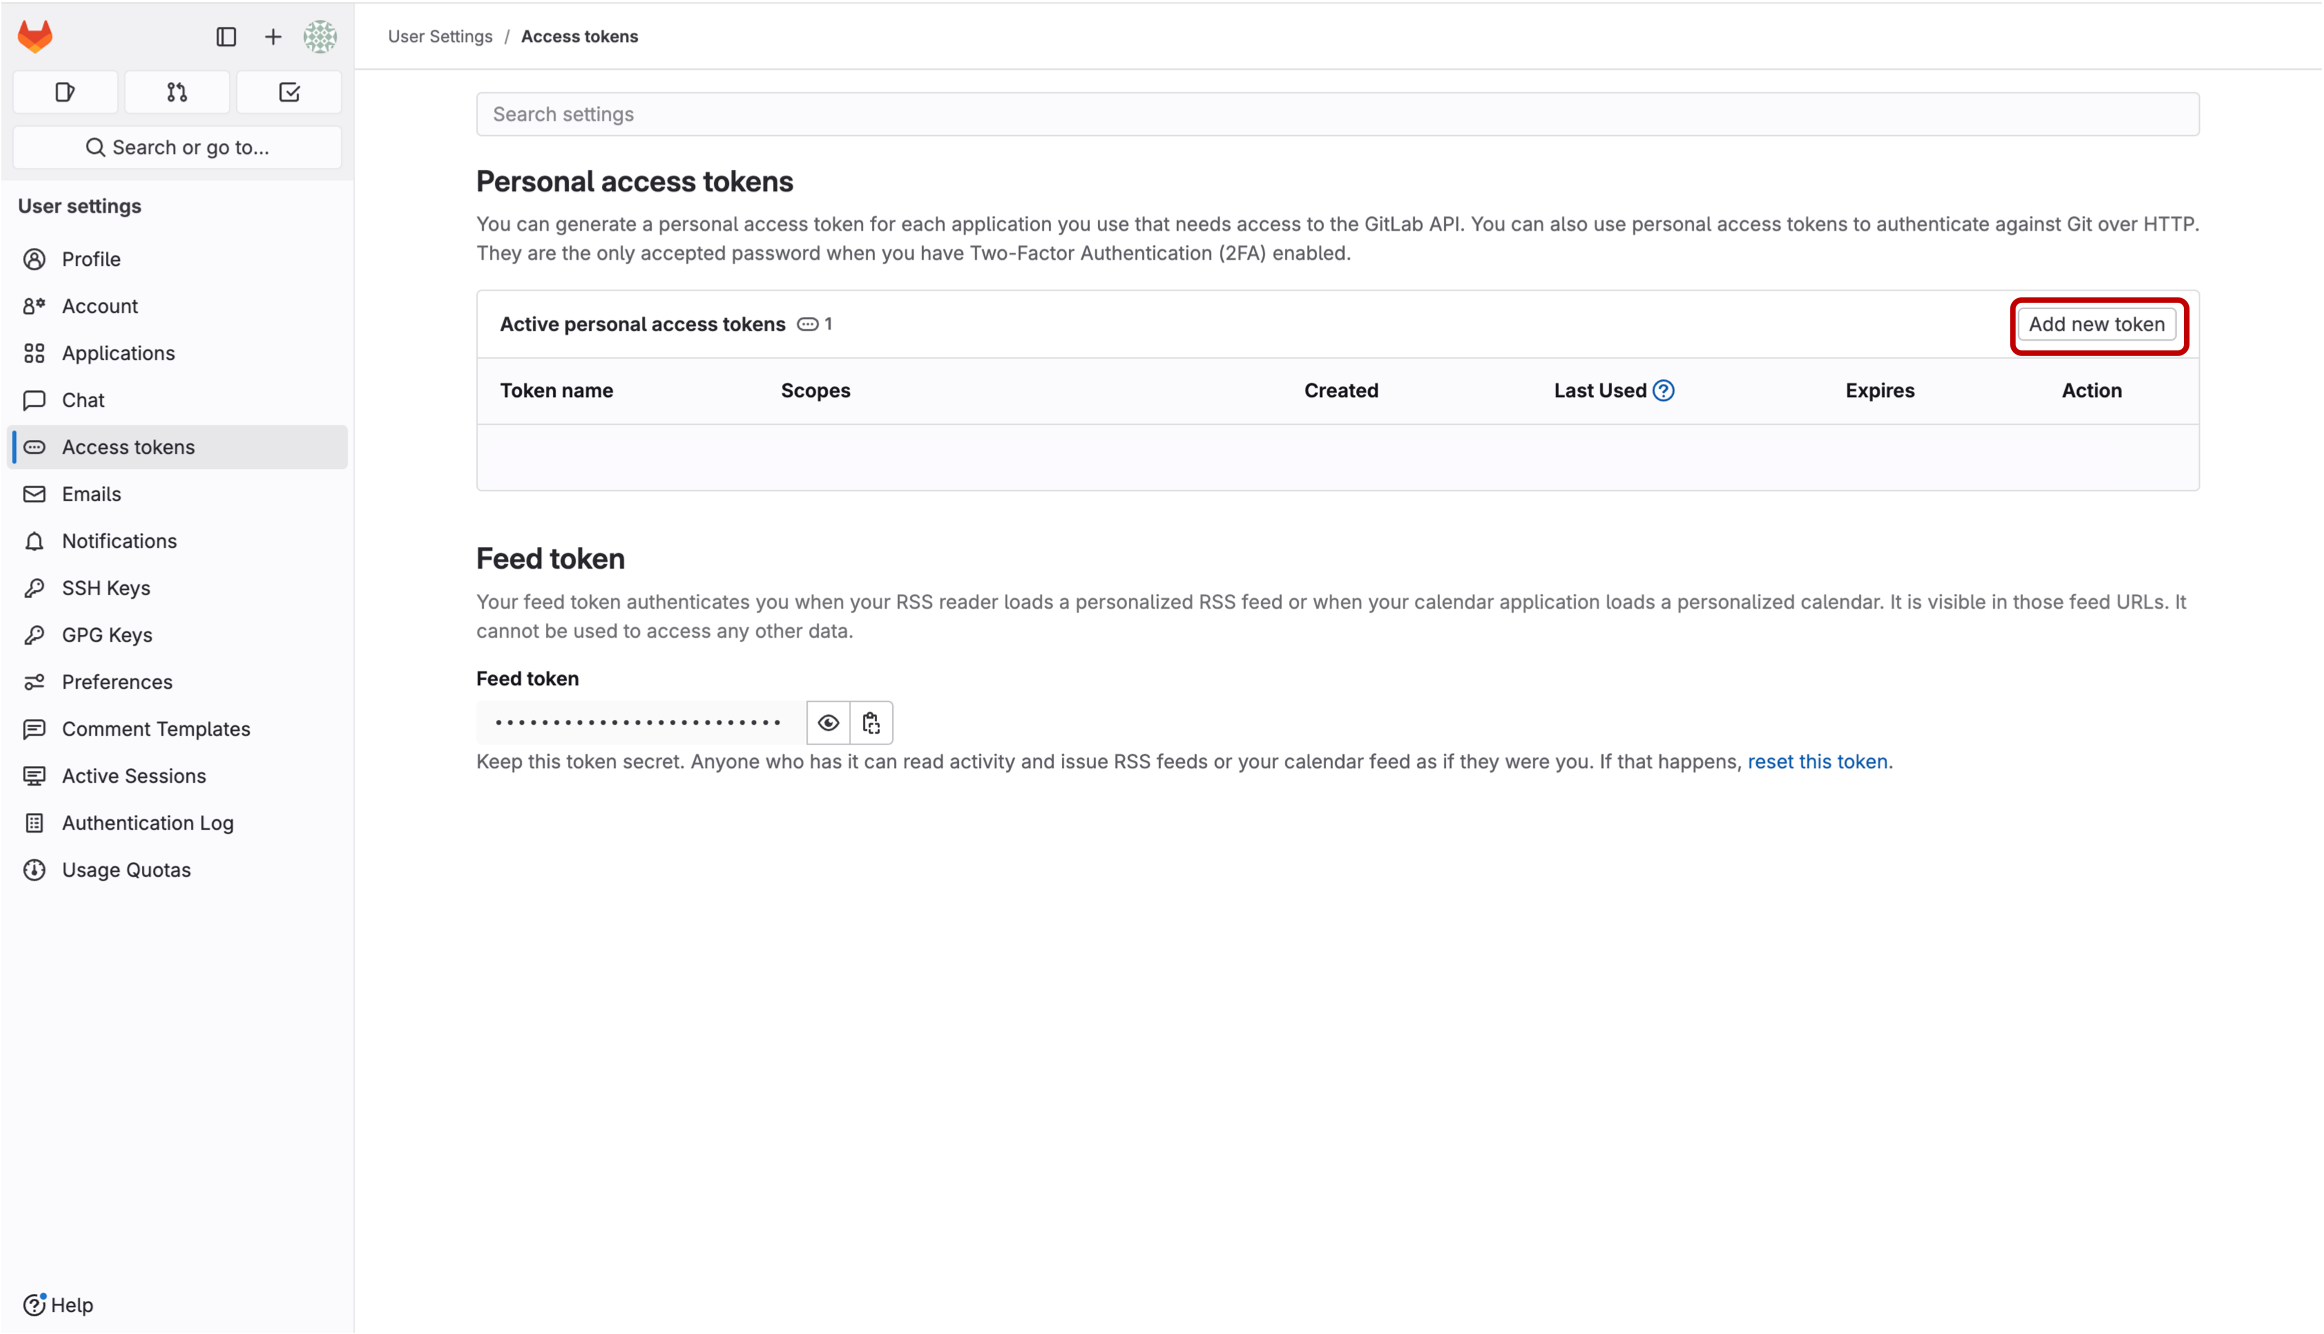Viewport: 2324px width, 1334px height.
Task: Click the GitLab fox logo
Action: [35, 37]
